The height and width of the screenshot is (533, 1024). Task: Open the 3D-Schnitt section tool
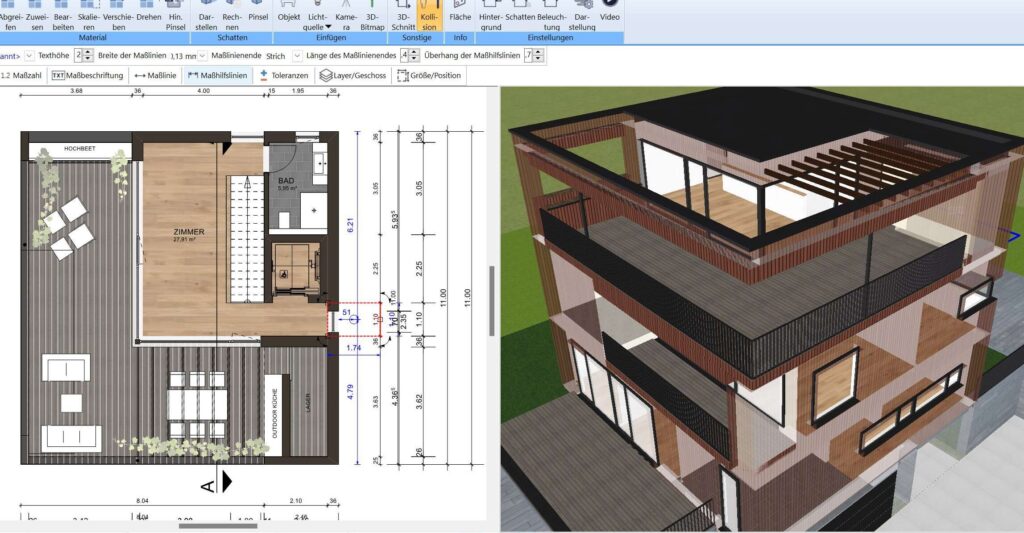405,19
